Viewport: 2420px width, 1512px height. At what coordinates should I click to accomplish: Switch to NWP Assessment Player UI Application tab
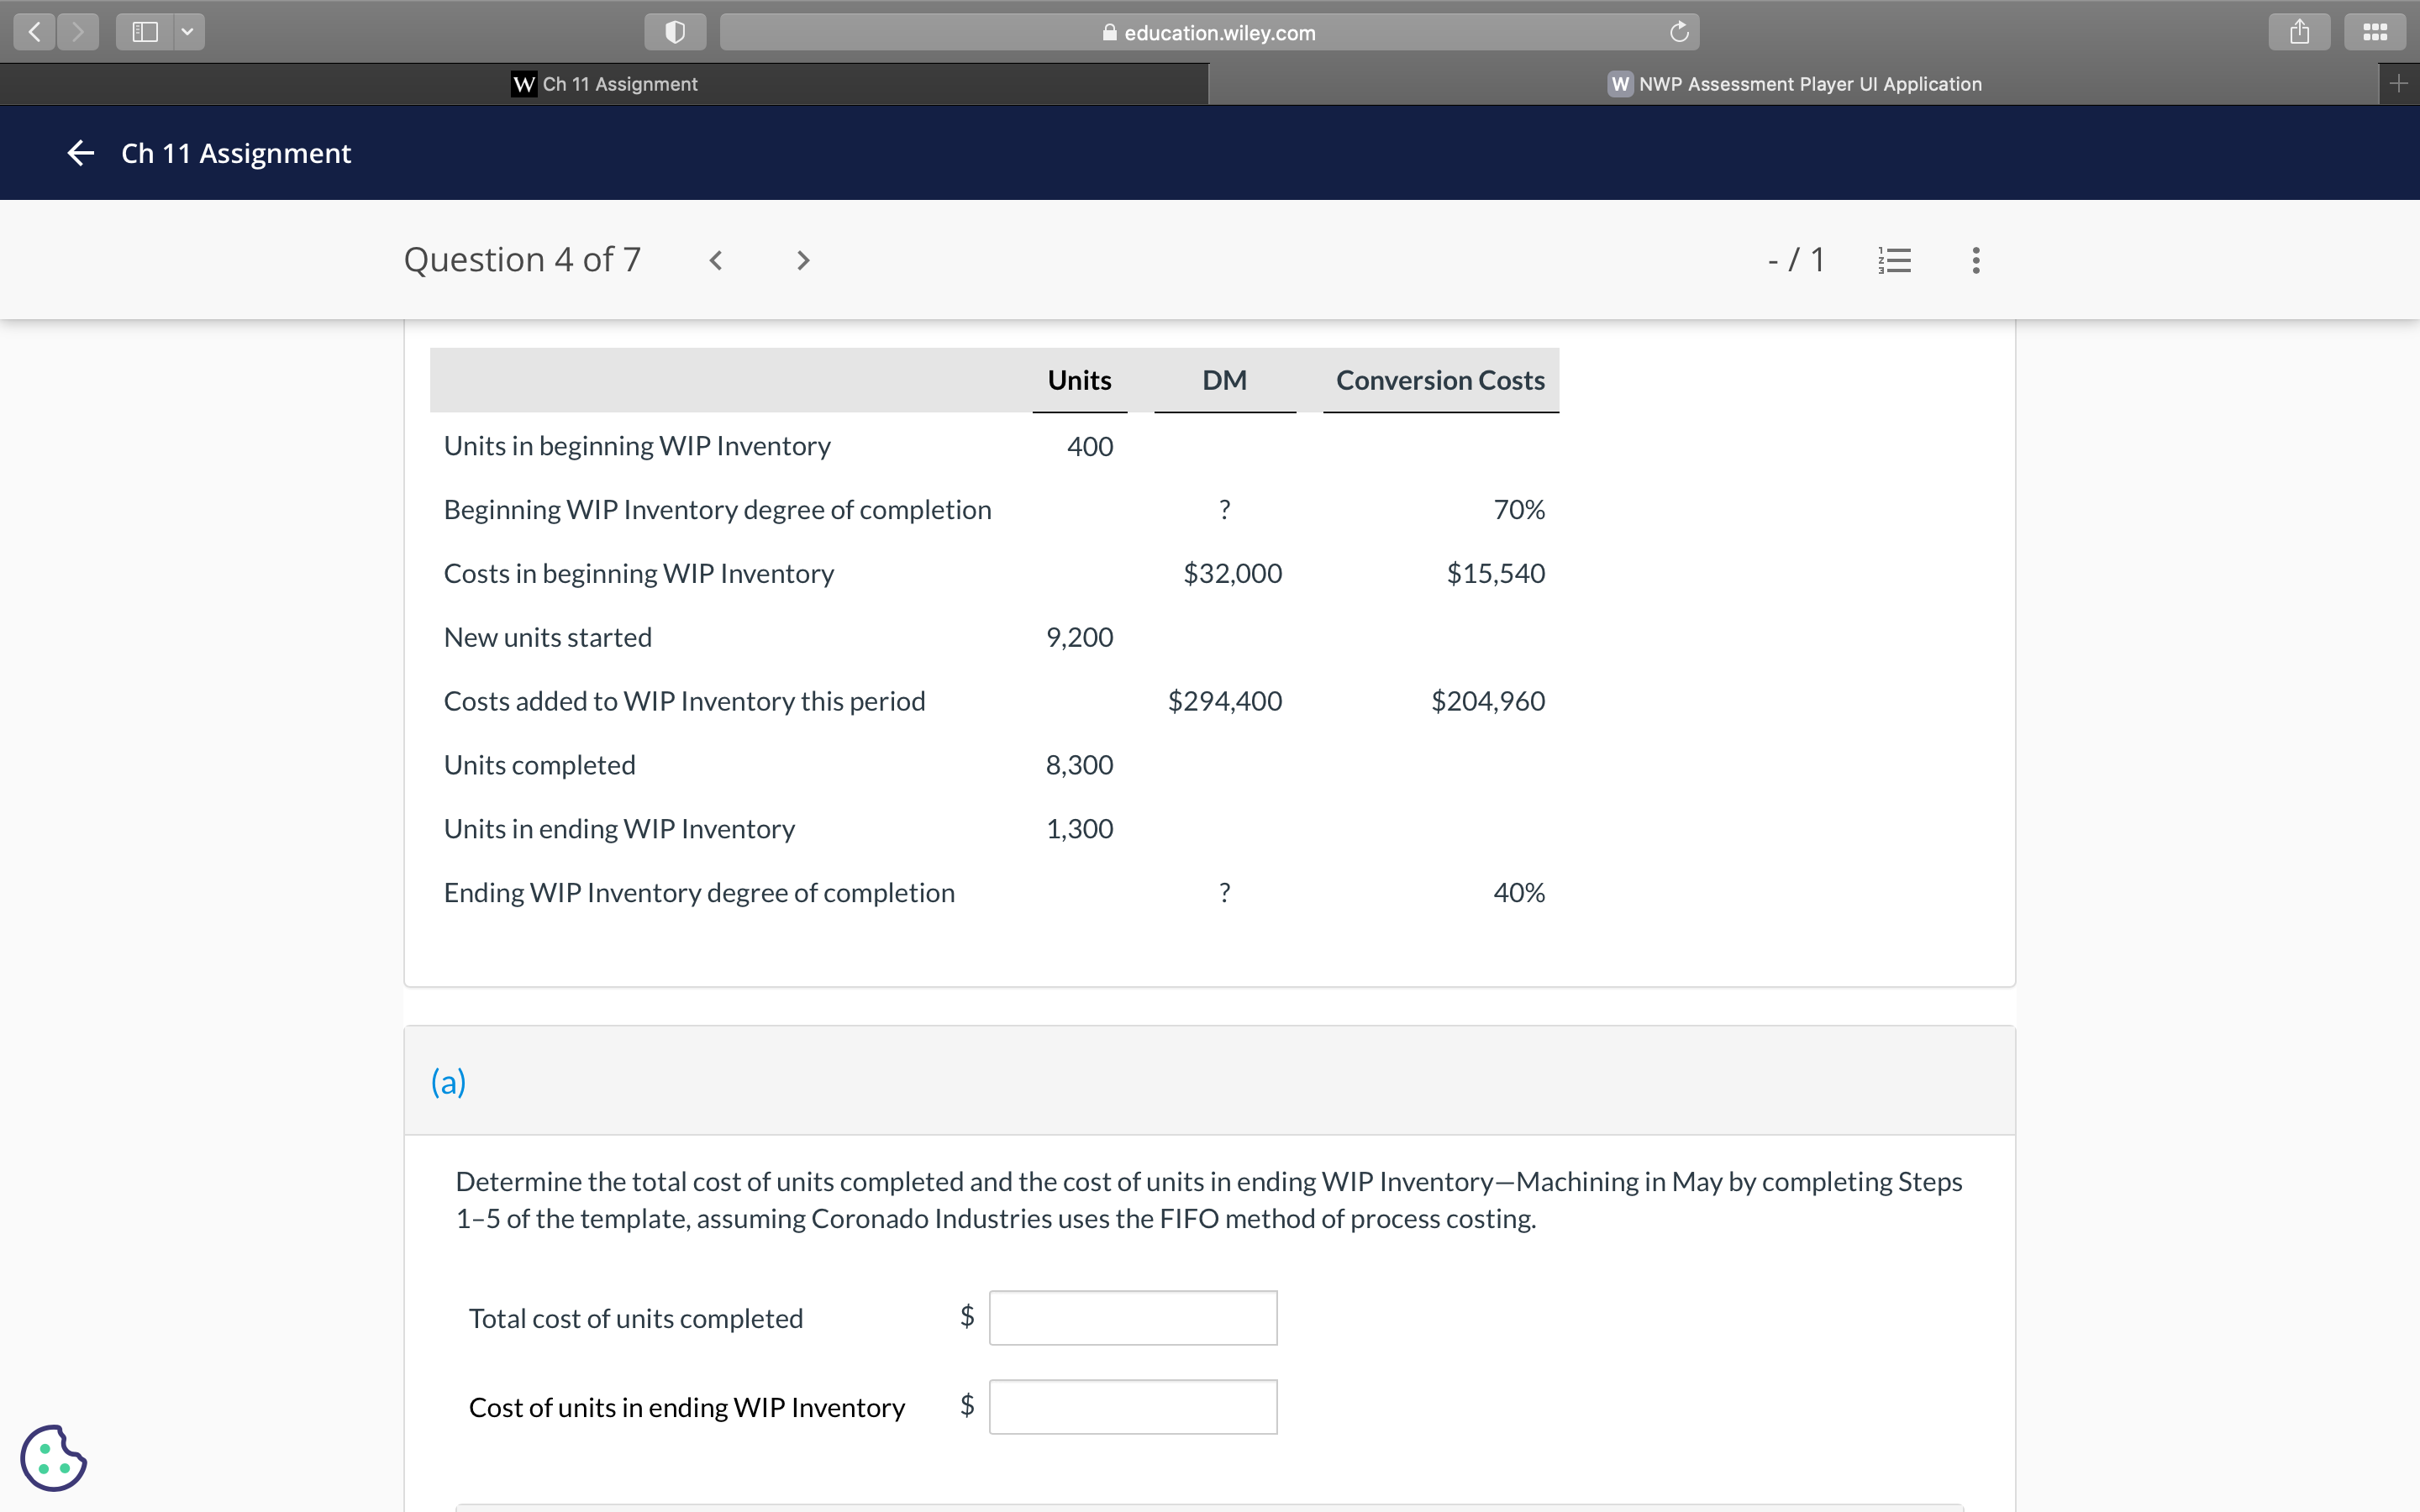1795,84
